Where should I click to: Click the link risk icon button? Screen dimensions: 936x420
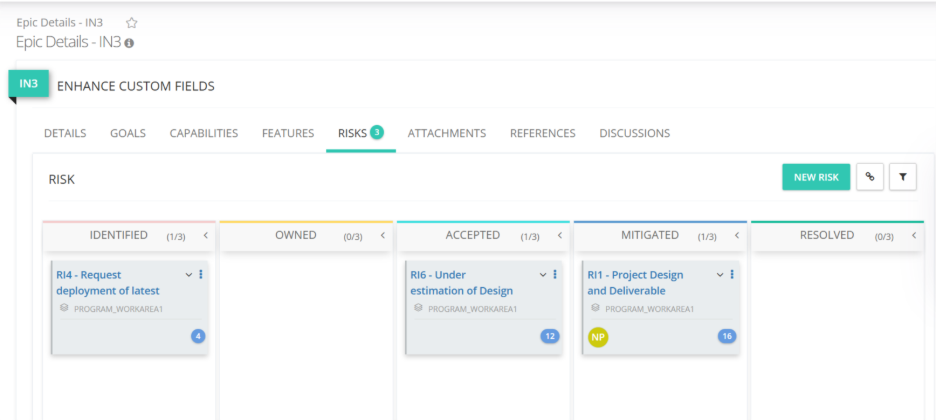click(x=870, y=177)
